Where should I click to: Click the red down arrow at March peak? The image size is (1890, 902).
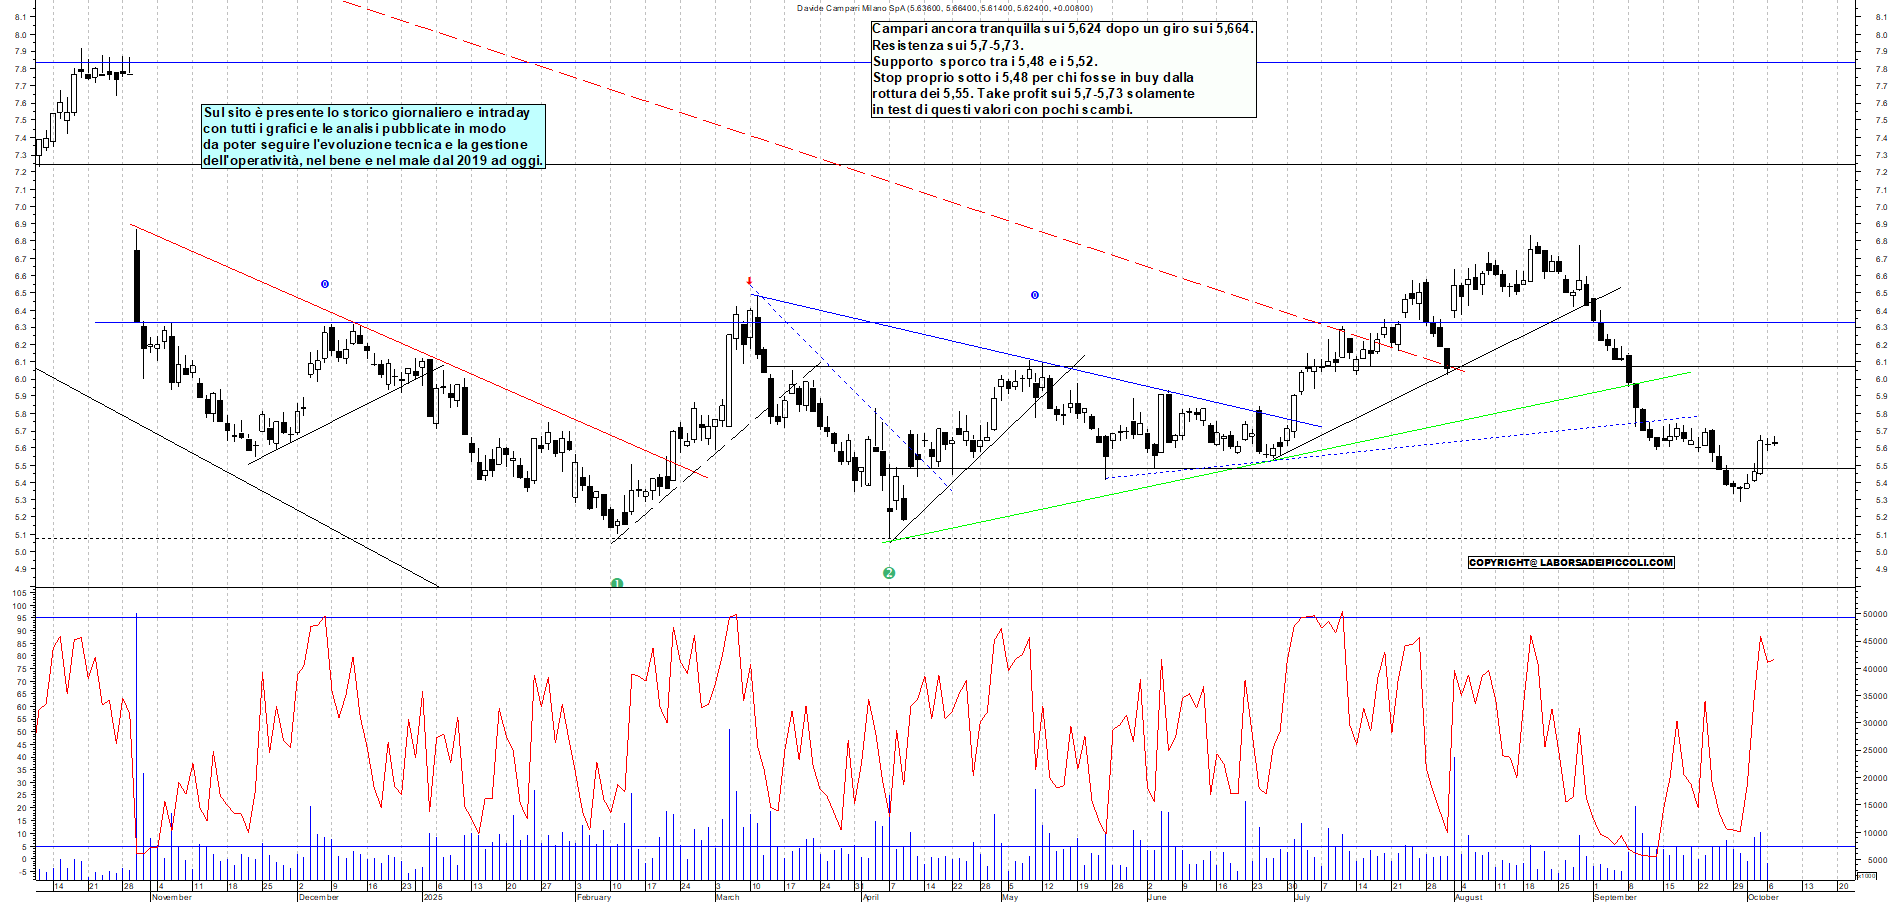[749, 282]
